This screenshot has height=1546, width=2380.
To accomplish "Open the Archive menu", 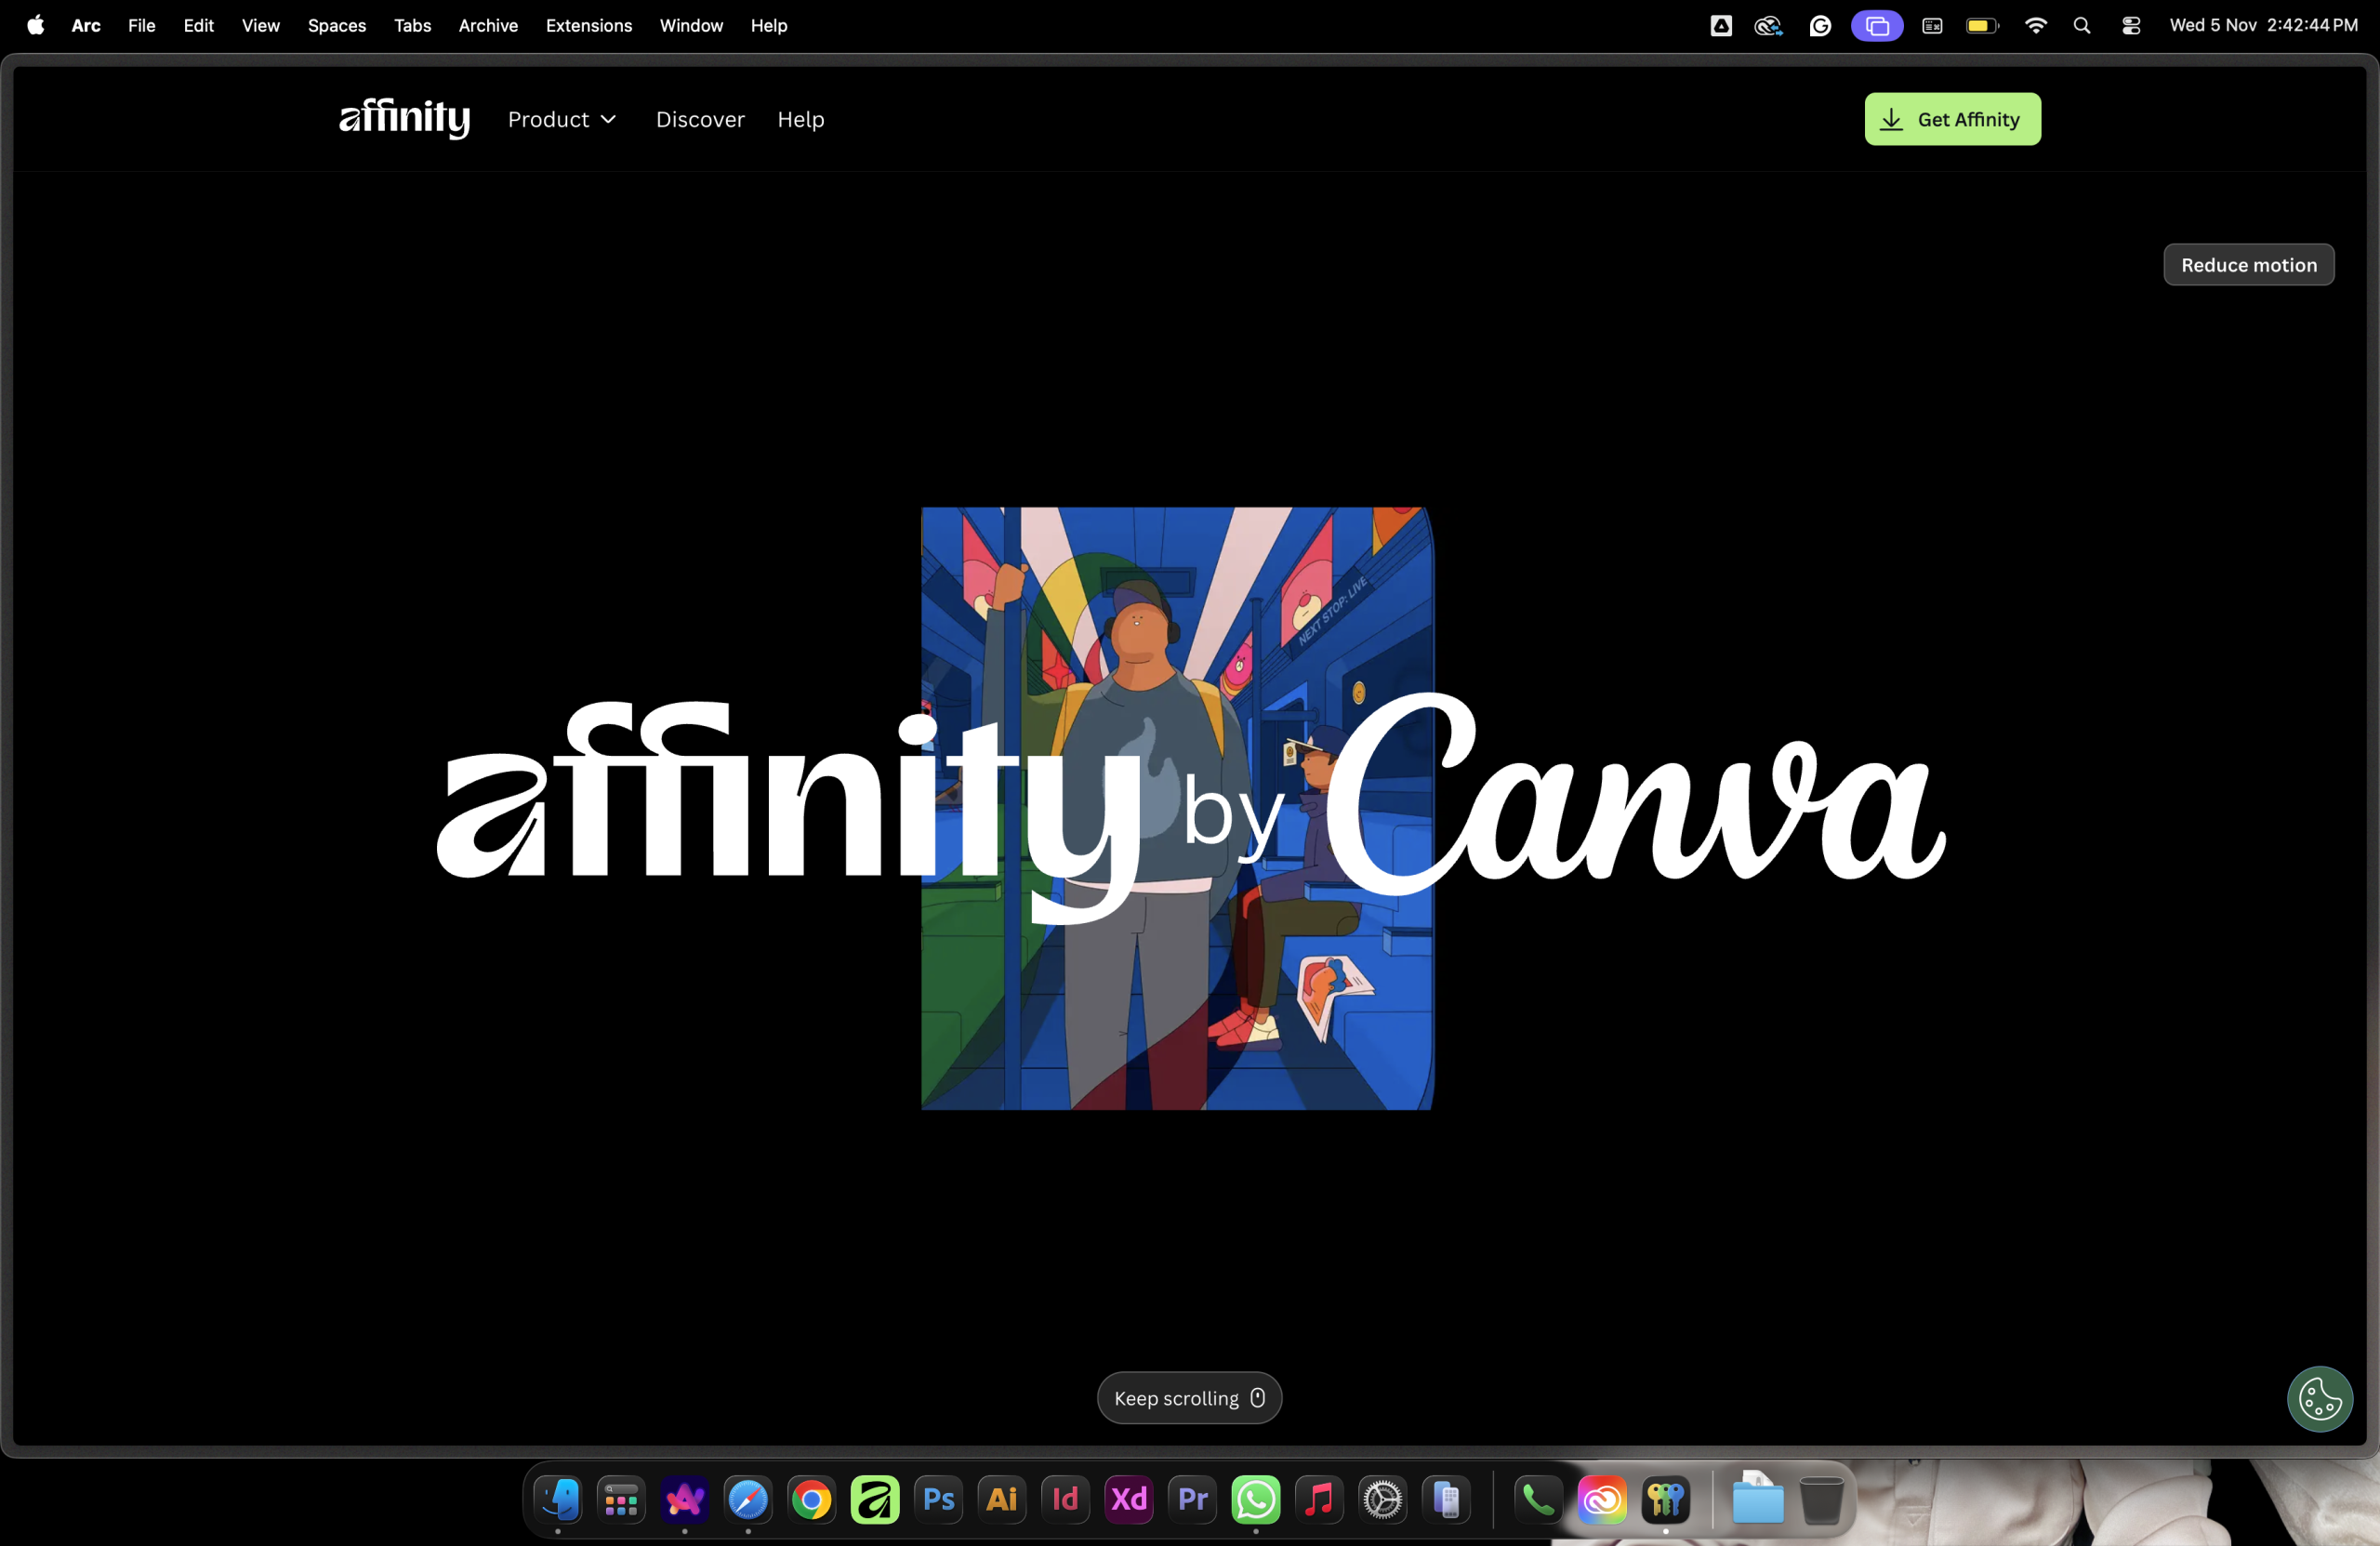I will (x=488, y=26).
